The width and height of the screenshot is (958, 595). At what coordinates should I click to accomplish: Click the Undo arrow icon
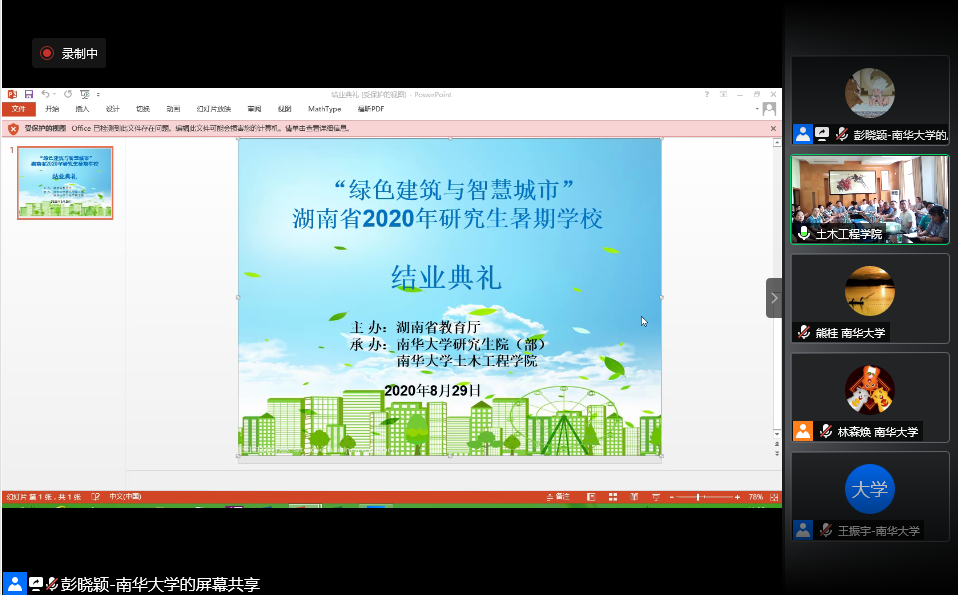46,94
